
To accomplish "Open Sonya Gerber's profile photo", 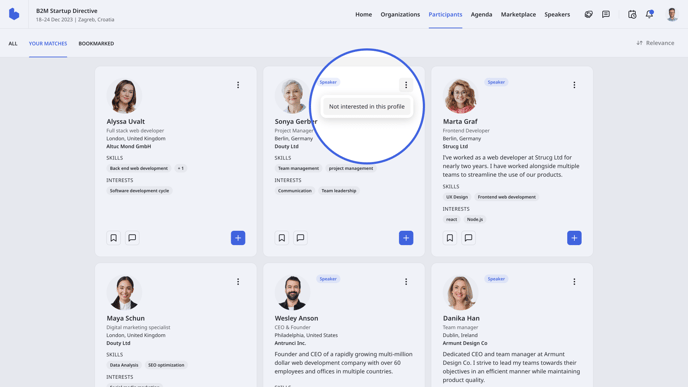I will pos(292,96).
